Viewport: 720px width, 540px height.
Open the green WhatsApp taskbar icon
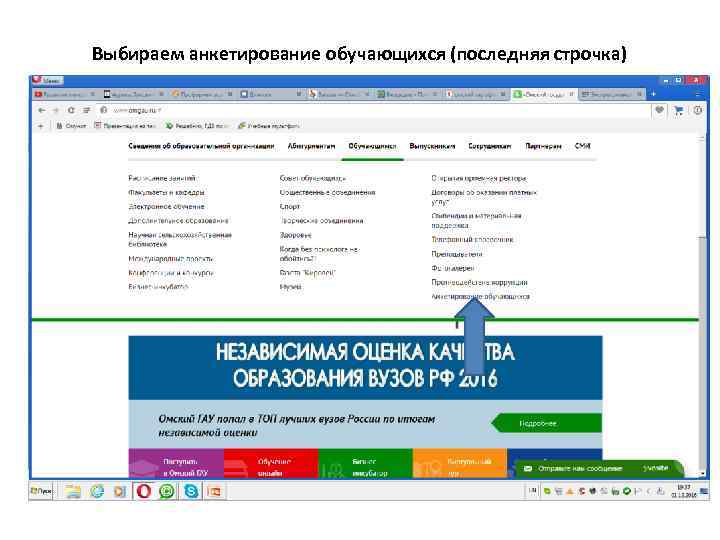(167, 491)
